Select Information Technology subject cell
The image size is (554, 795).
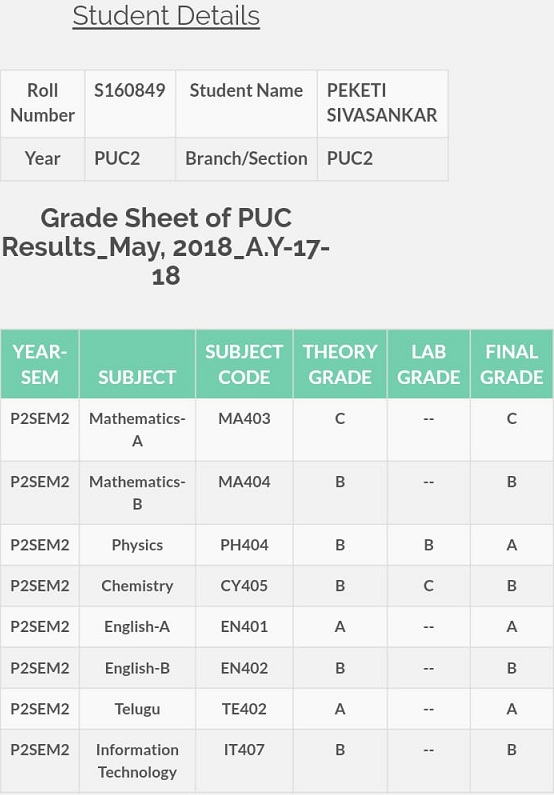(x=137, y=761)
